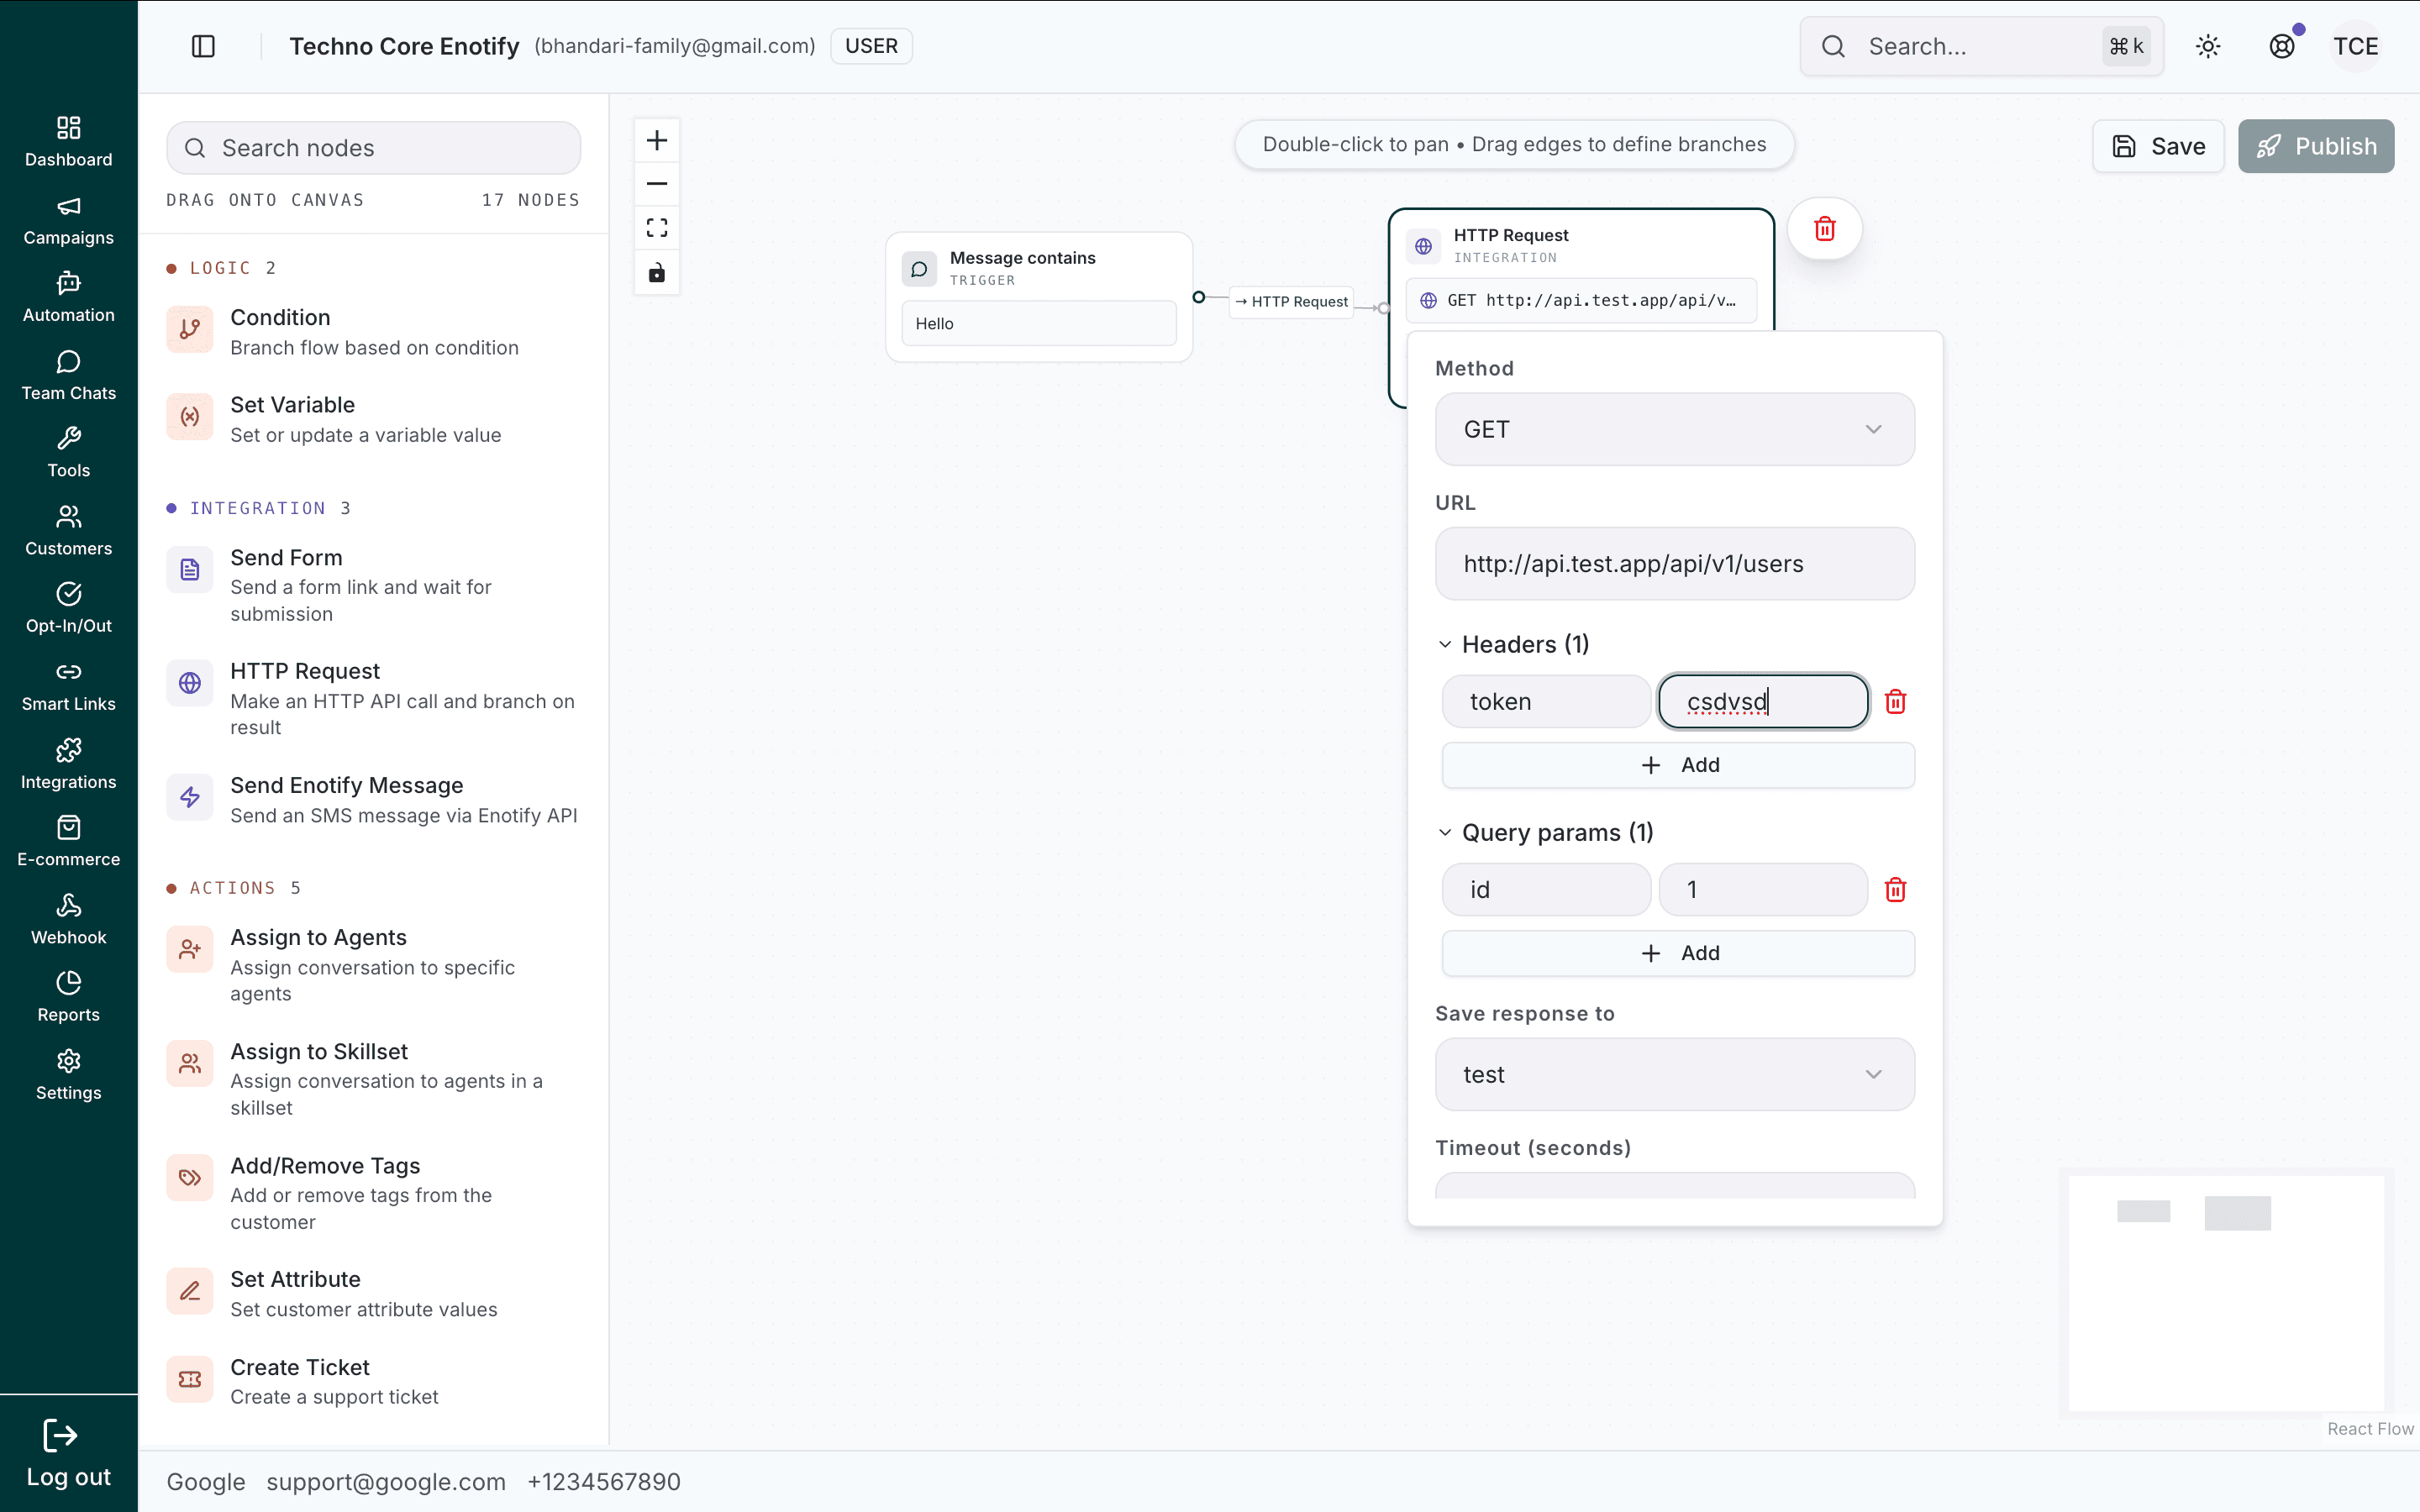The height and width of the screenshot is (1512, 2420).
Task: Open the Opt-In/Out section
Action: click(x=68, y=608)
